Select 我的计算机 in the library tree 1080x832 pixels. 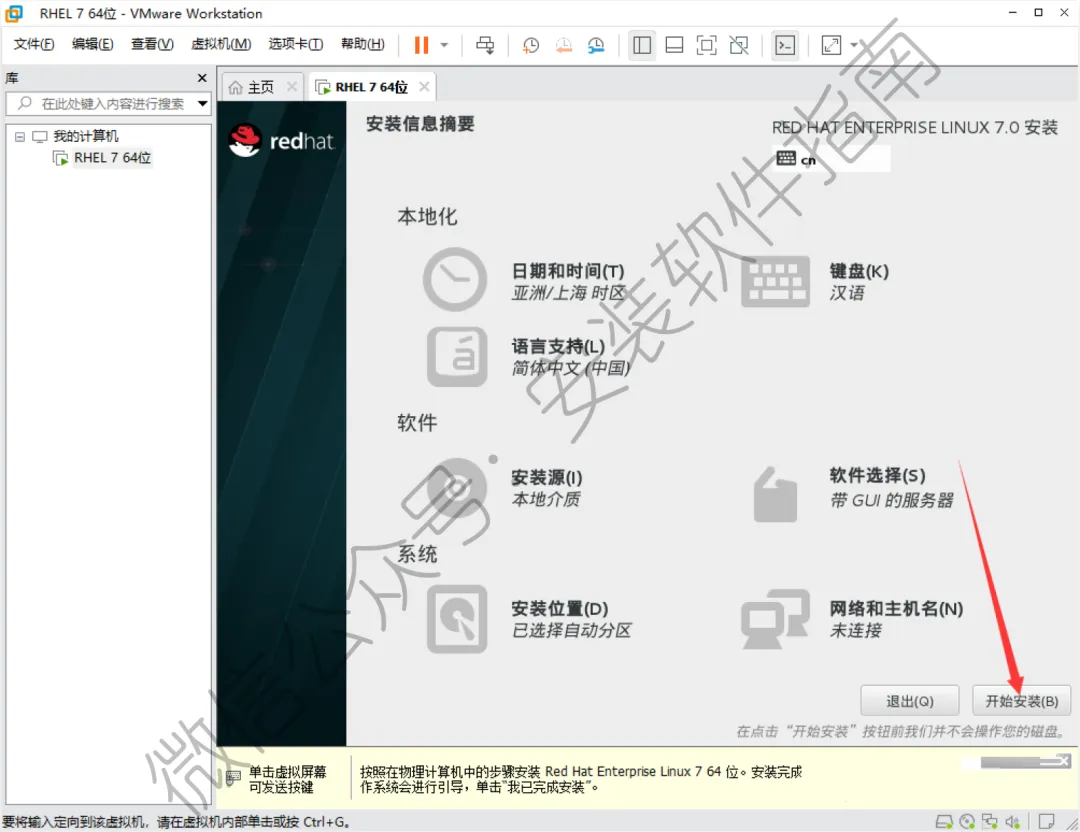[x=86, y=136]
